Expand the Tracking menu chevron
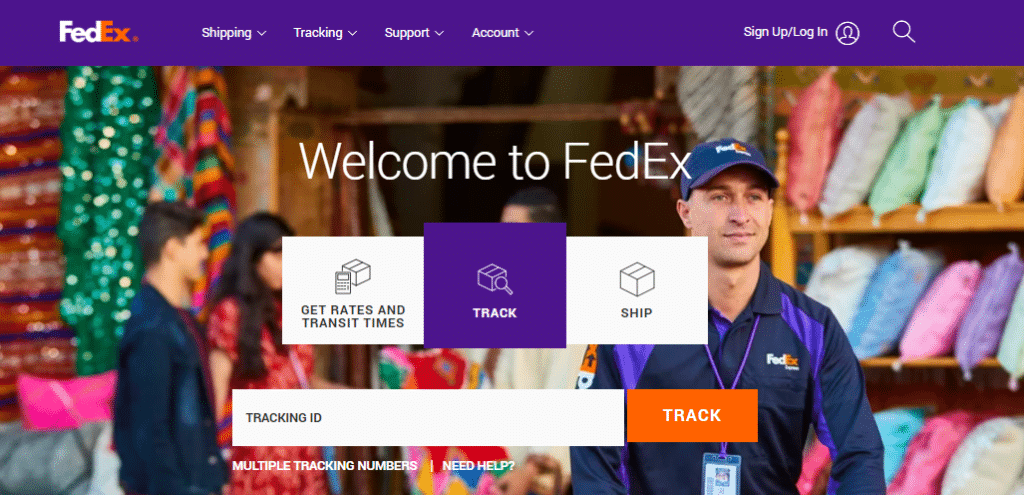Screen dimensions: 1024x495 (353, 33)
